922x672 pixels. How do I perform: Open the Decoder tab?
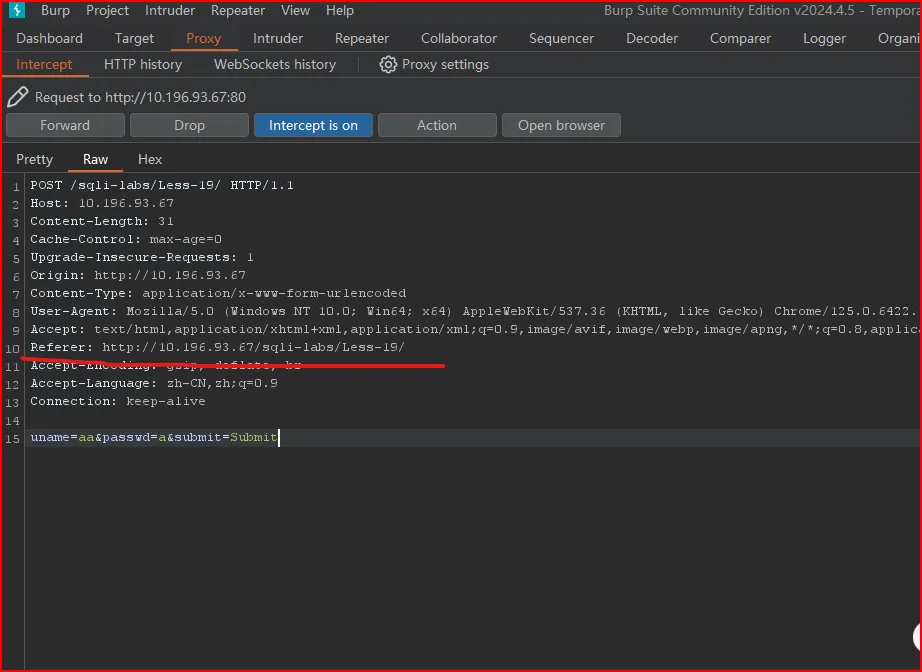652,38
